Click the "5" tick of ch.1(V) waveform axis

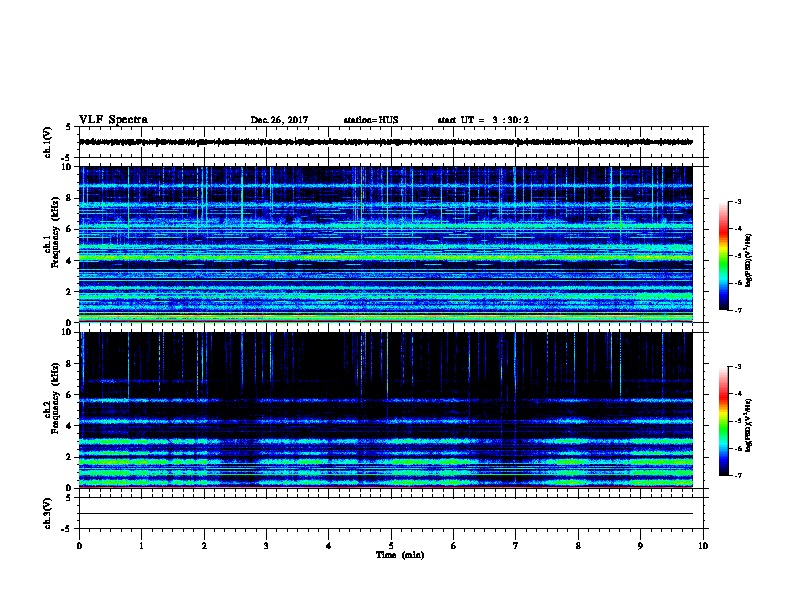coord(70,127)
